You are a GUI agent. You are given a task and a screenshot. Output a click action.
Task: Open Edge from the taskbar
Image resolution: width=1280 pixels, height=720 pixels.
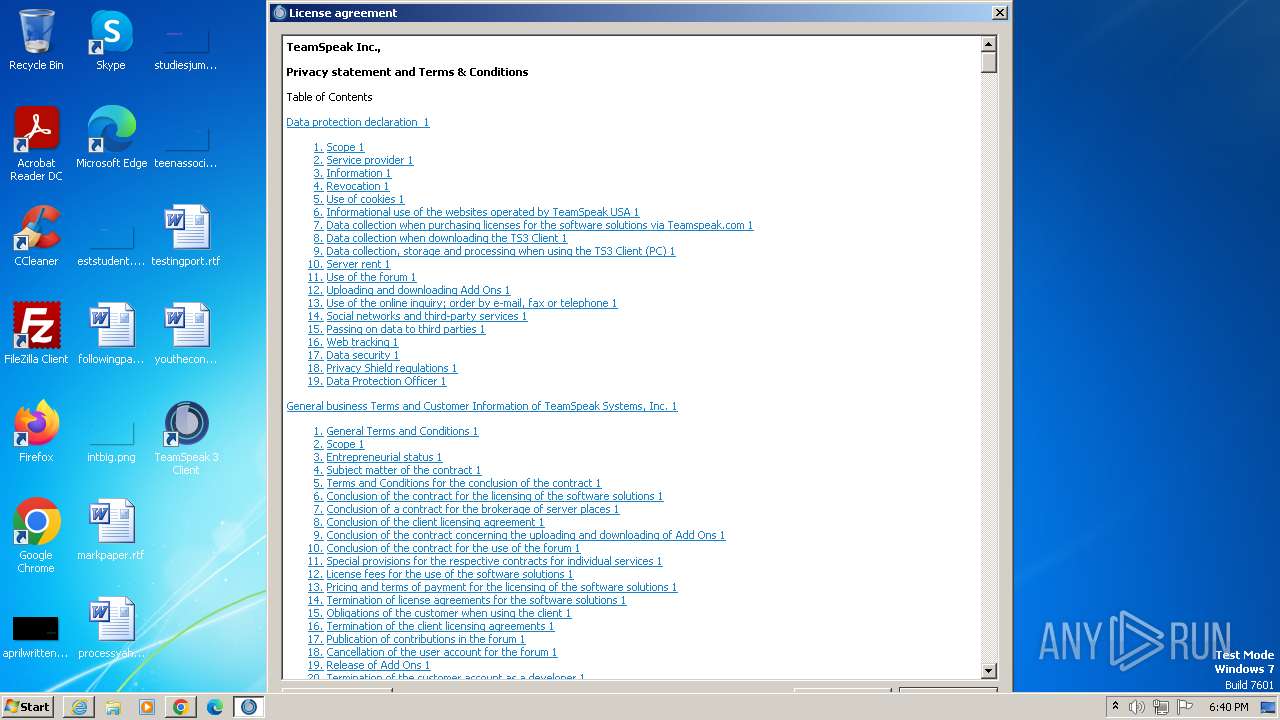coord(215,707)
